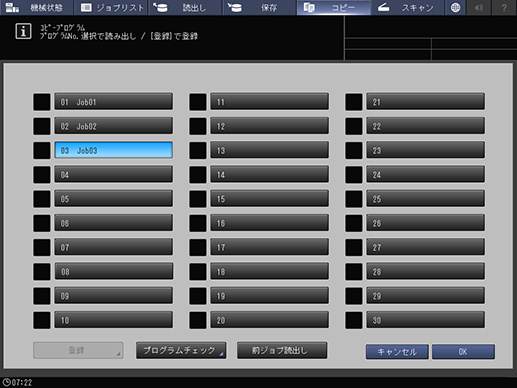Click the clock icon at bottom left
The height and width of the screenshot is (388, 517).
click(6, 382)
